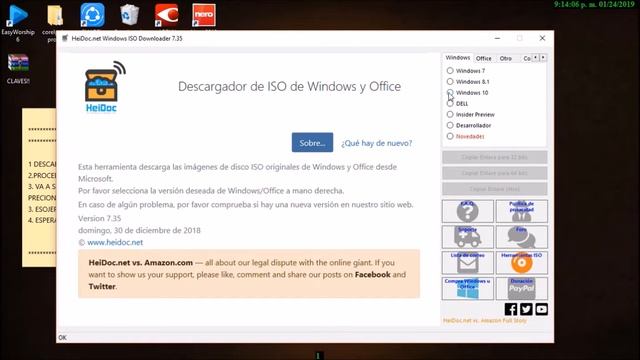Select the Desarrollador radio button

pos(450,125)
